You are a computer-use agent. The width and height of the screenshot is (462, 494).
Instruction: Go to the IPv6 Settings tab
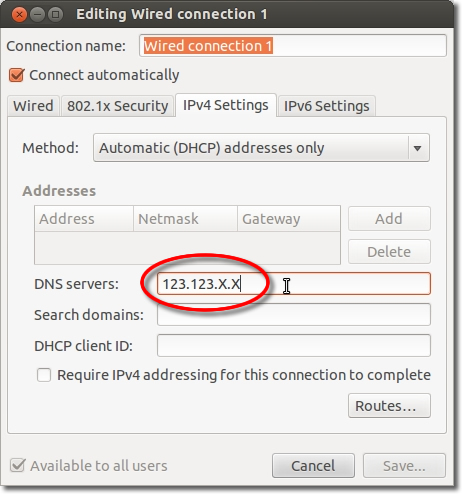(x=327, y=106)
